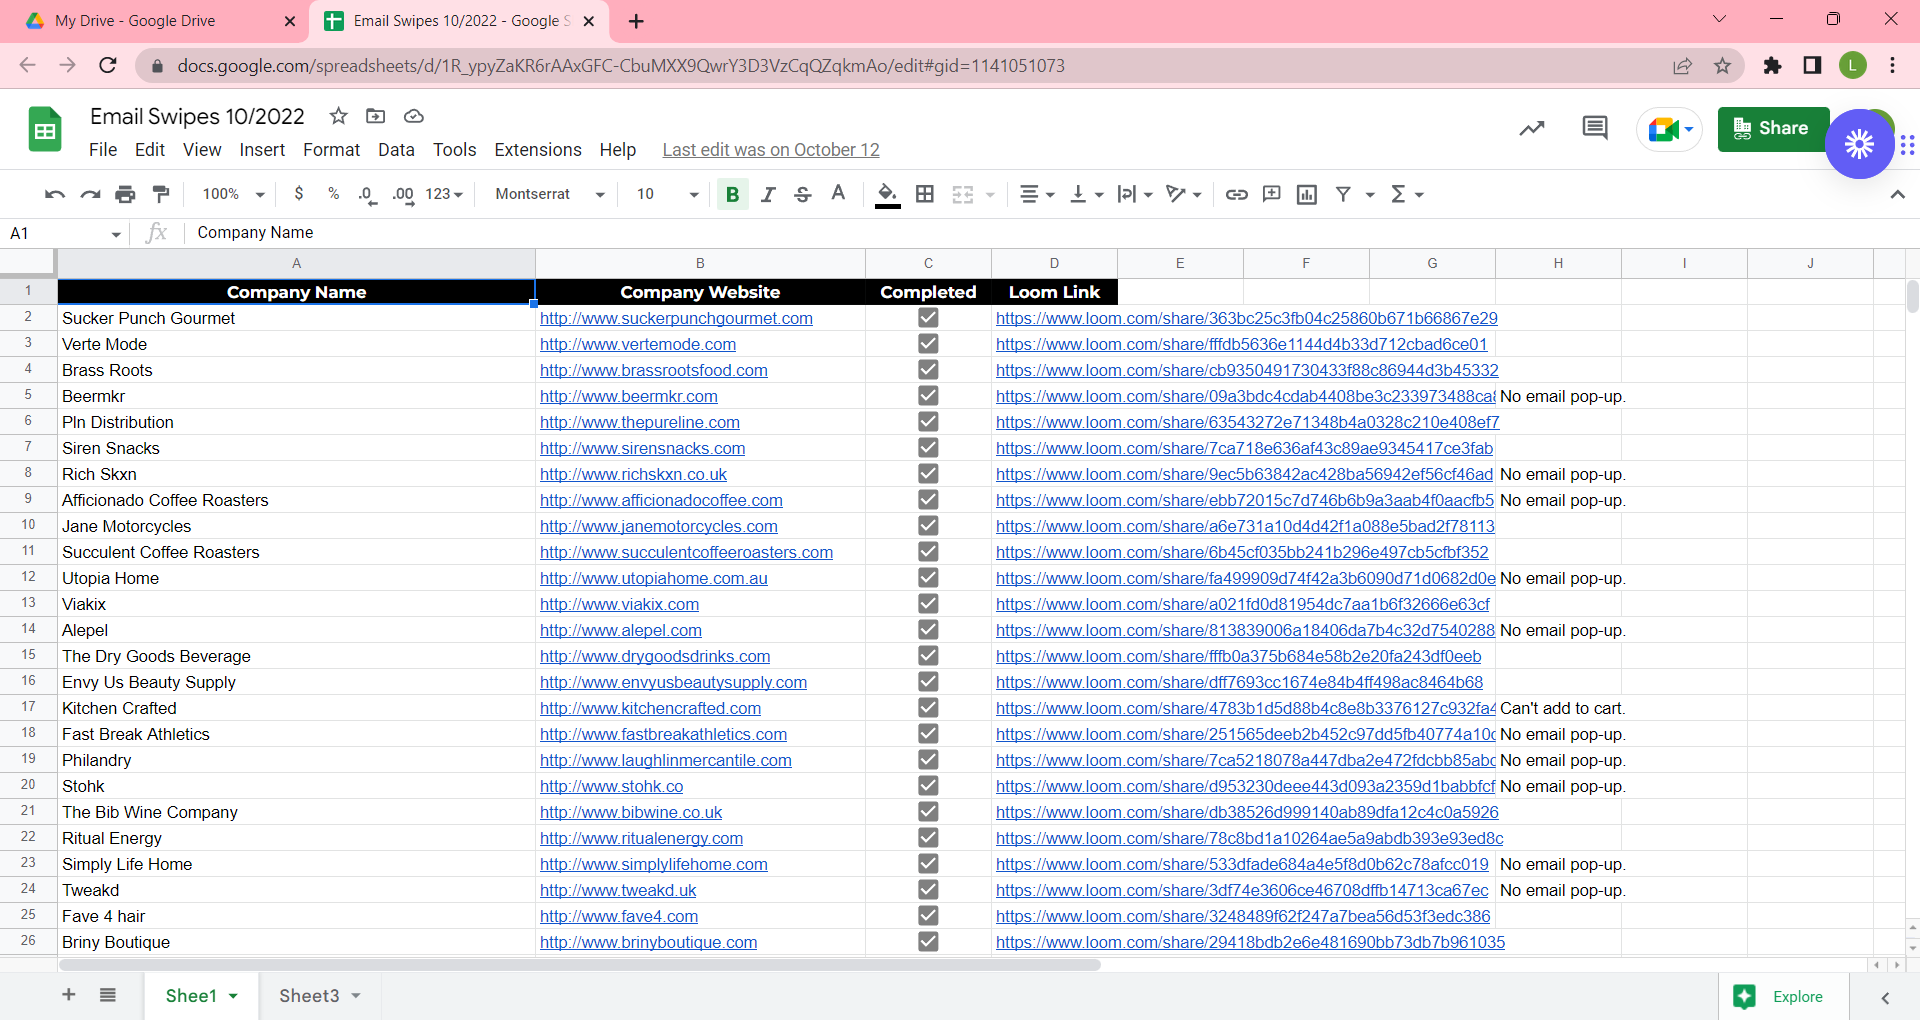Open the zoom level dropdown
This screenshot has height=1020, width=1920.
click(233, 194)
